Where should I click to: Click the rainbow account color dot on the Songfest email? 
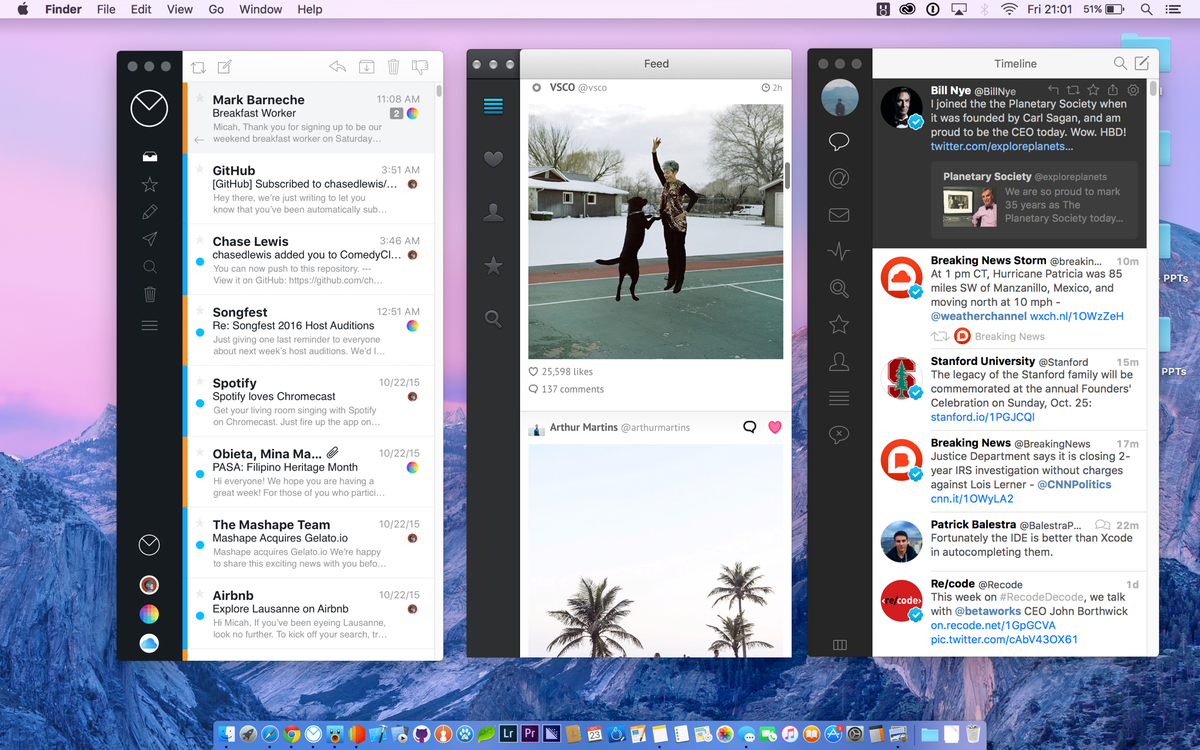click(410, 326)
